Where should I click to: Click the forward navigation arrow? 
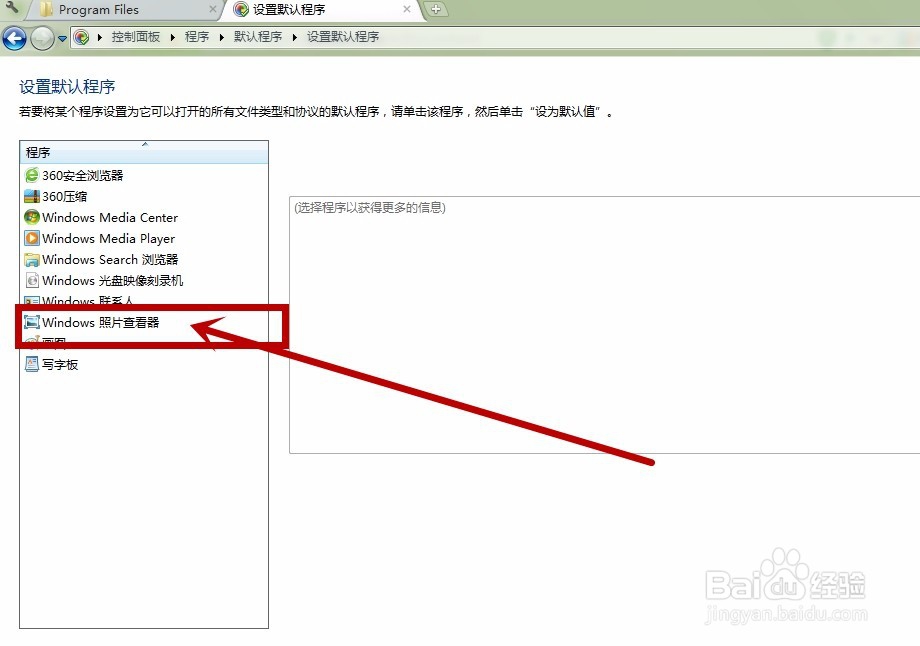click(x=41, y=37)
